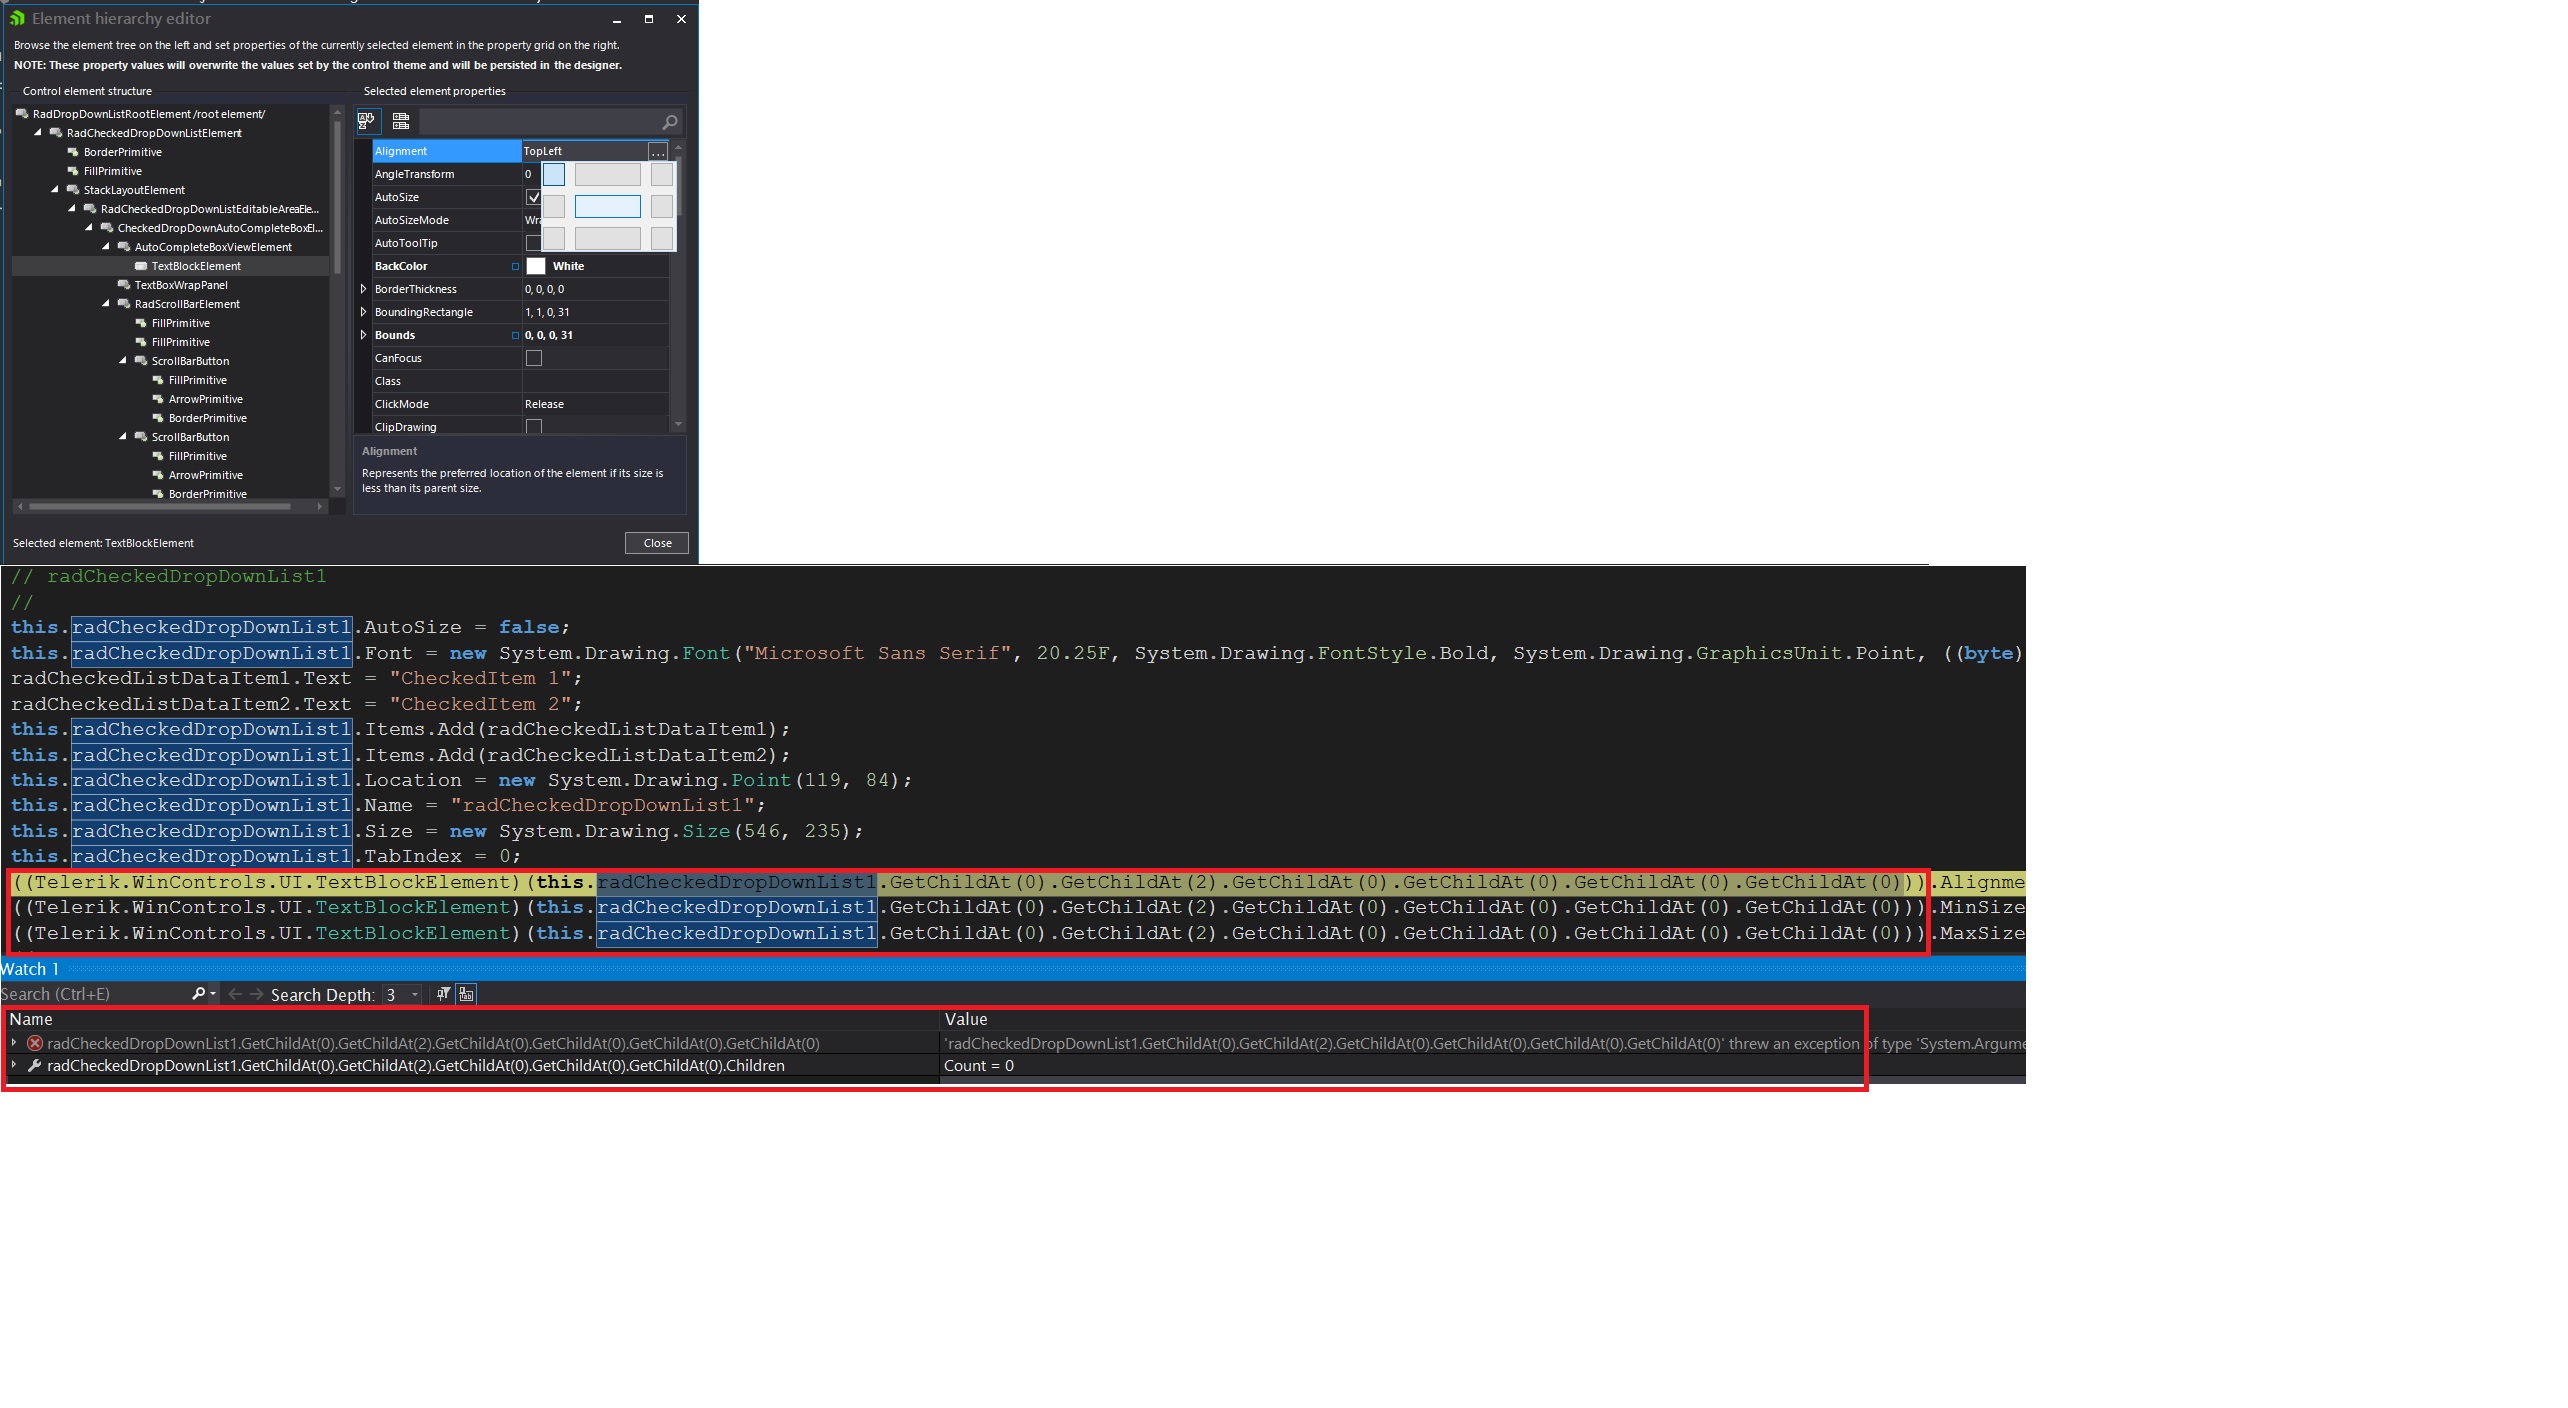
Task: Click the Close button
Action: pos(657,543)
